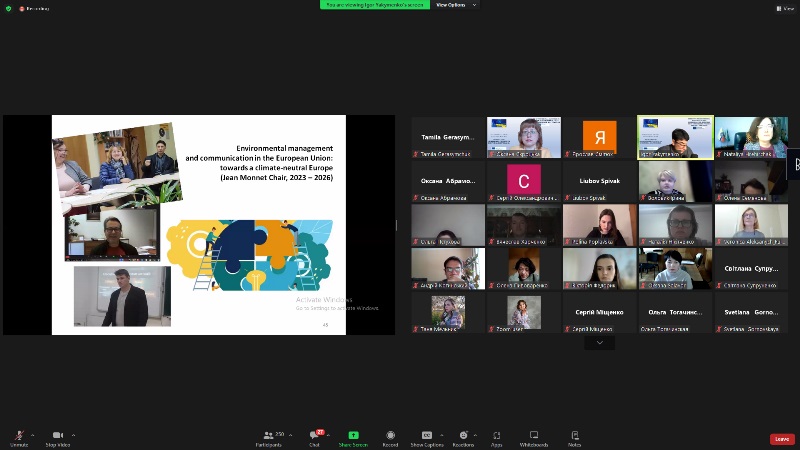Viewport: 800px width, 450px height.
Task: Switch layout using the View button
Action: tap(785, 8)
